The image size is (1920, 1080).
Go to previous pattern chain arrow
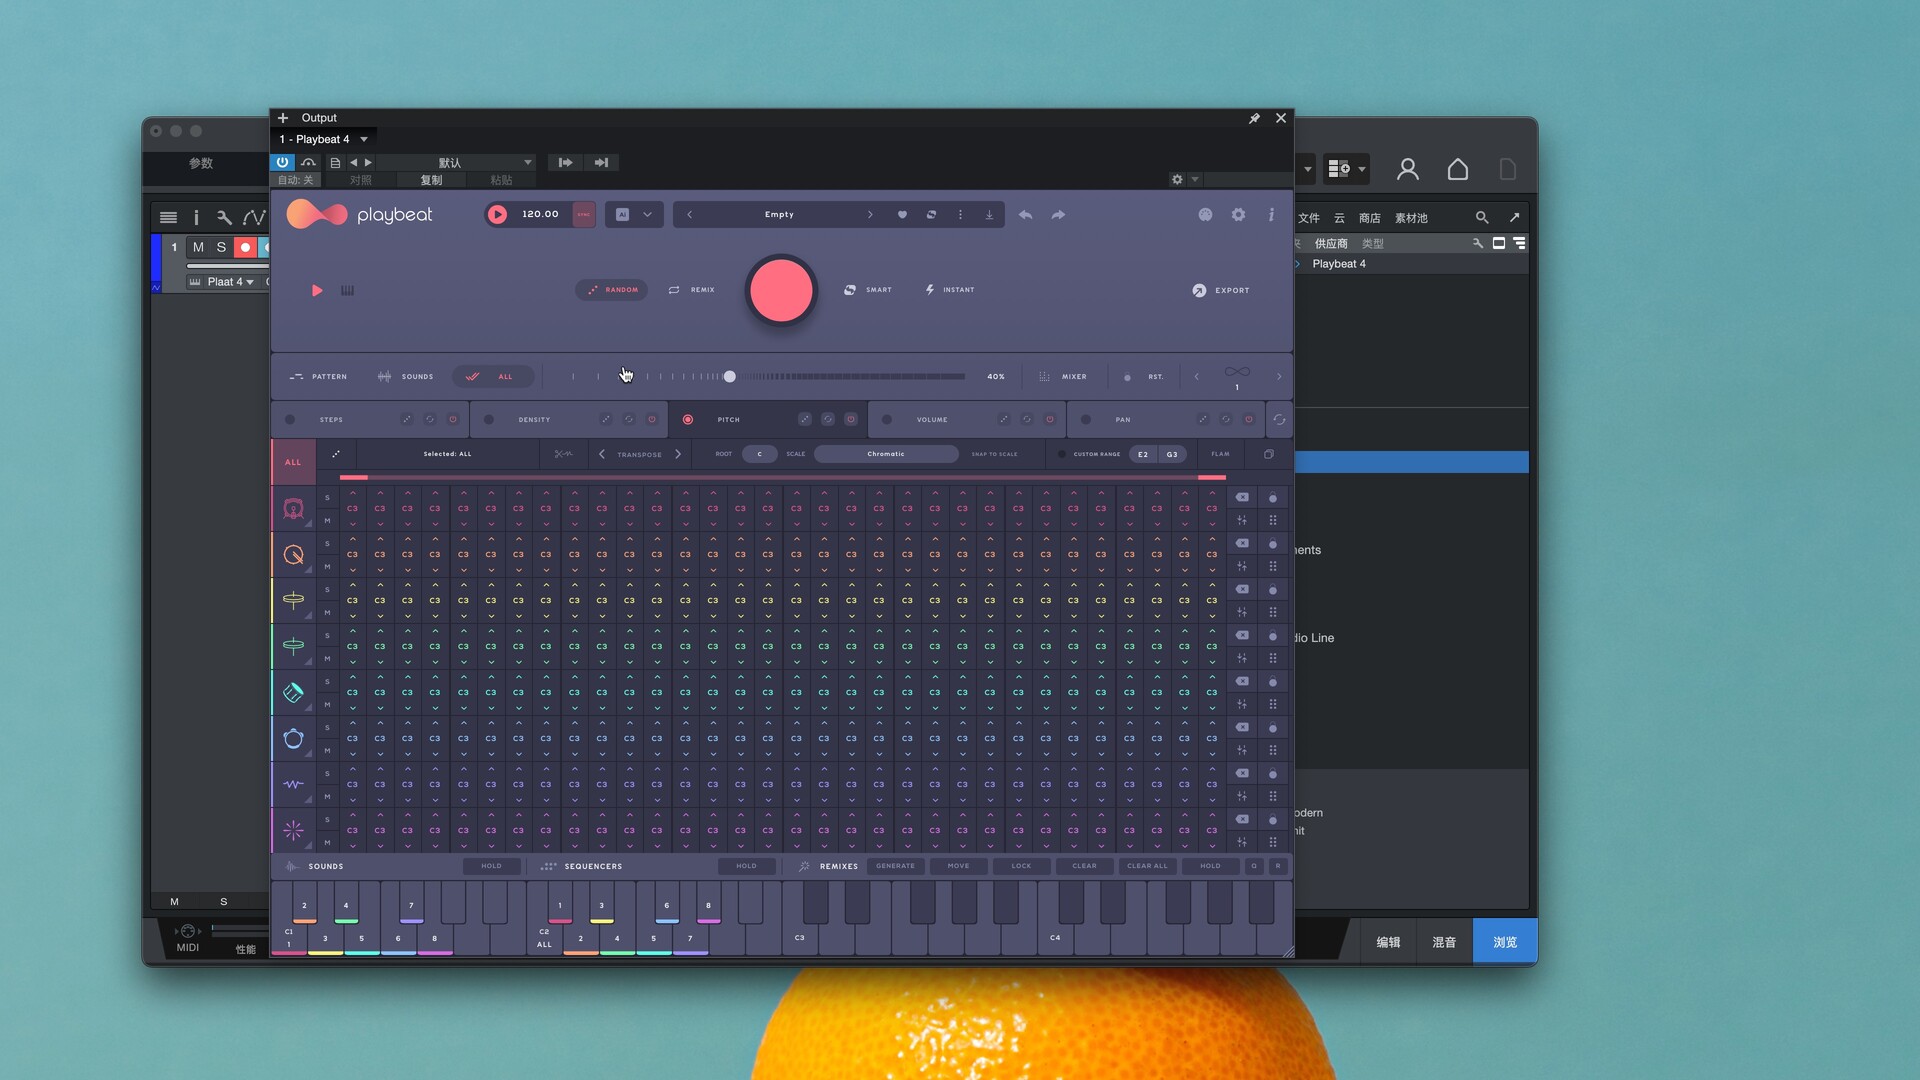tap(1196, 377)
